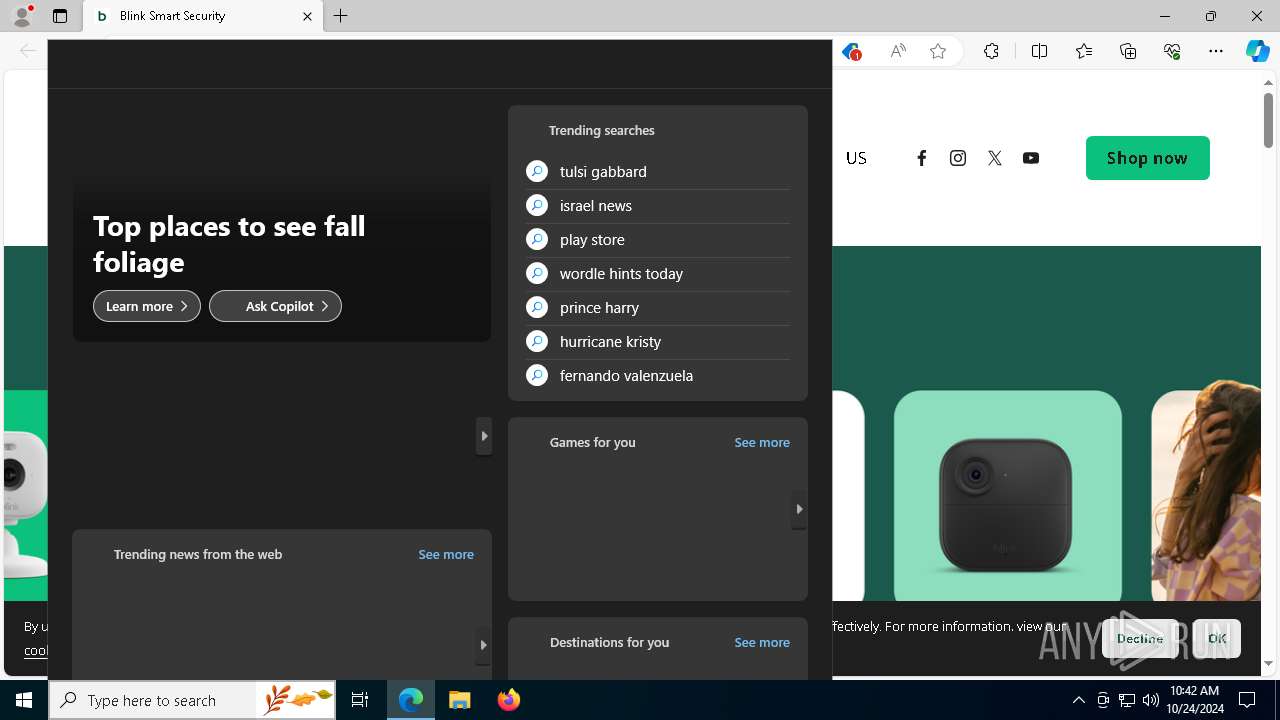Viewport: 1280px width, 720px height.
Task: Open the notification center icon
Action: [1247, 700]
